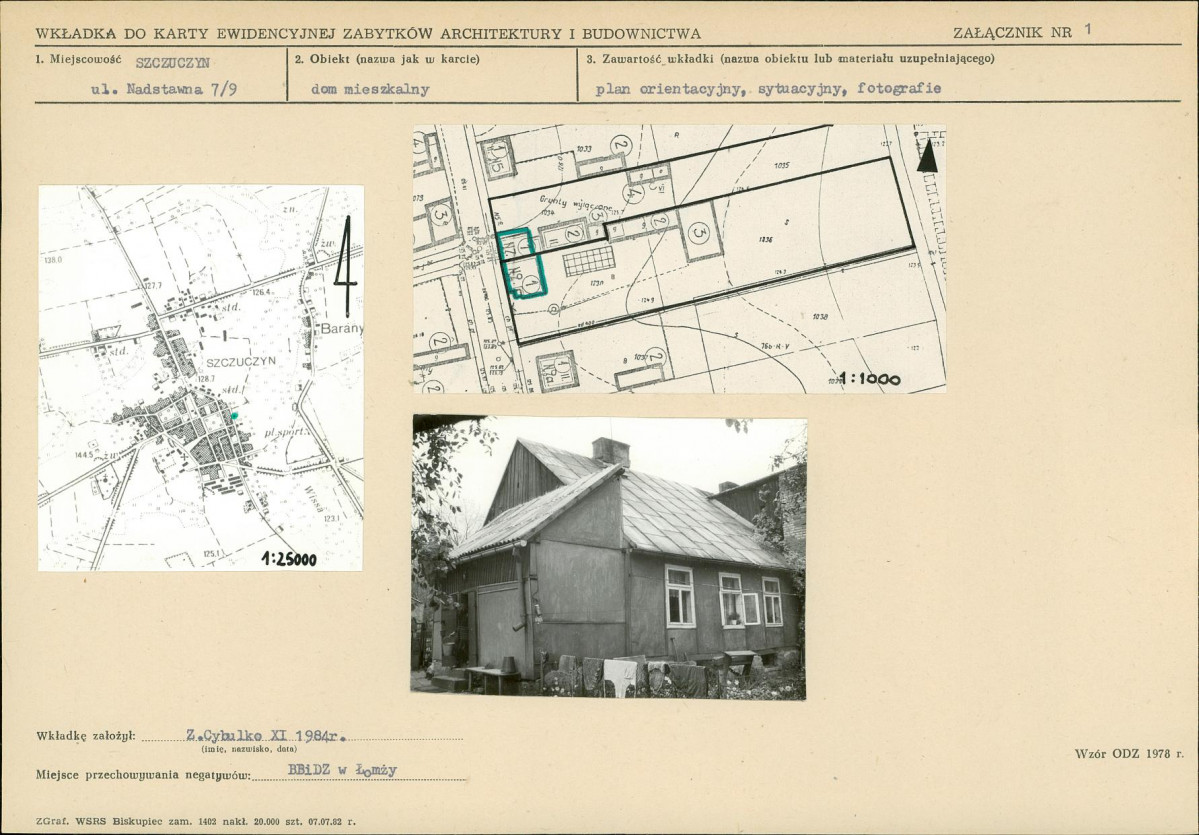Click the "Wzór ODZ 1978 r." note
This screenshot has width=1199, height=835.
(x=1128, y=753)
